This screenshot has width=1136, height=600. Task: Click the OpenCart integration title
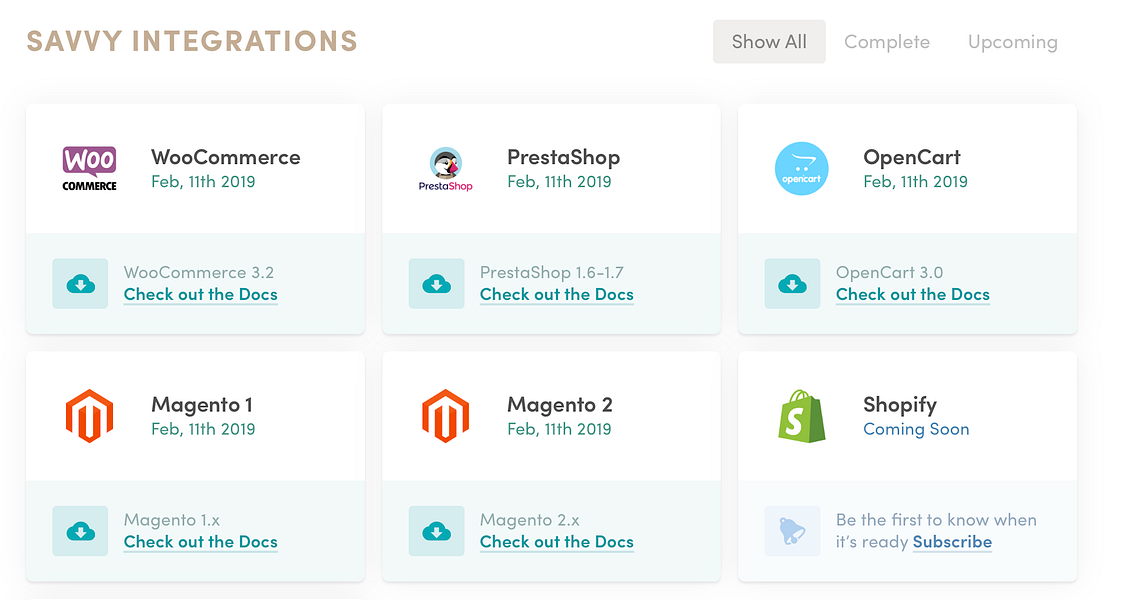coord(912,157)
